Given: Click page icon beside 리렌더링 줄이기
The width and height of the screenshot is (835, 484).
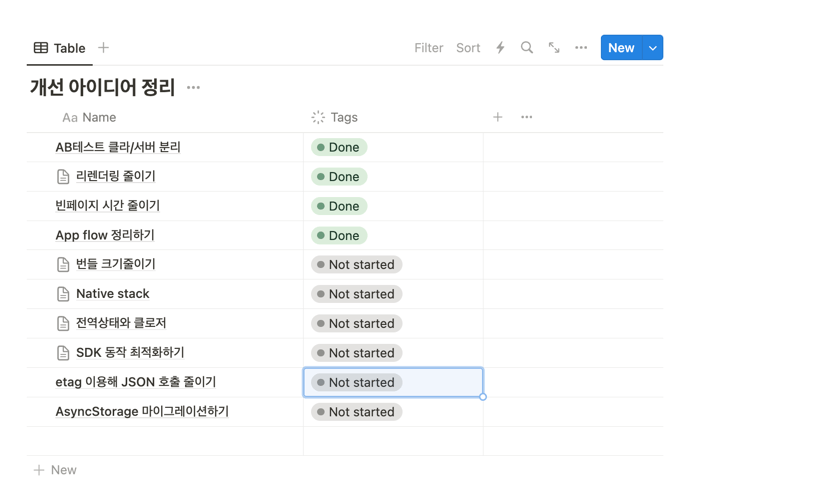Looking at the screenshot, I should pos(63,177).
